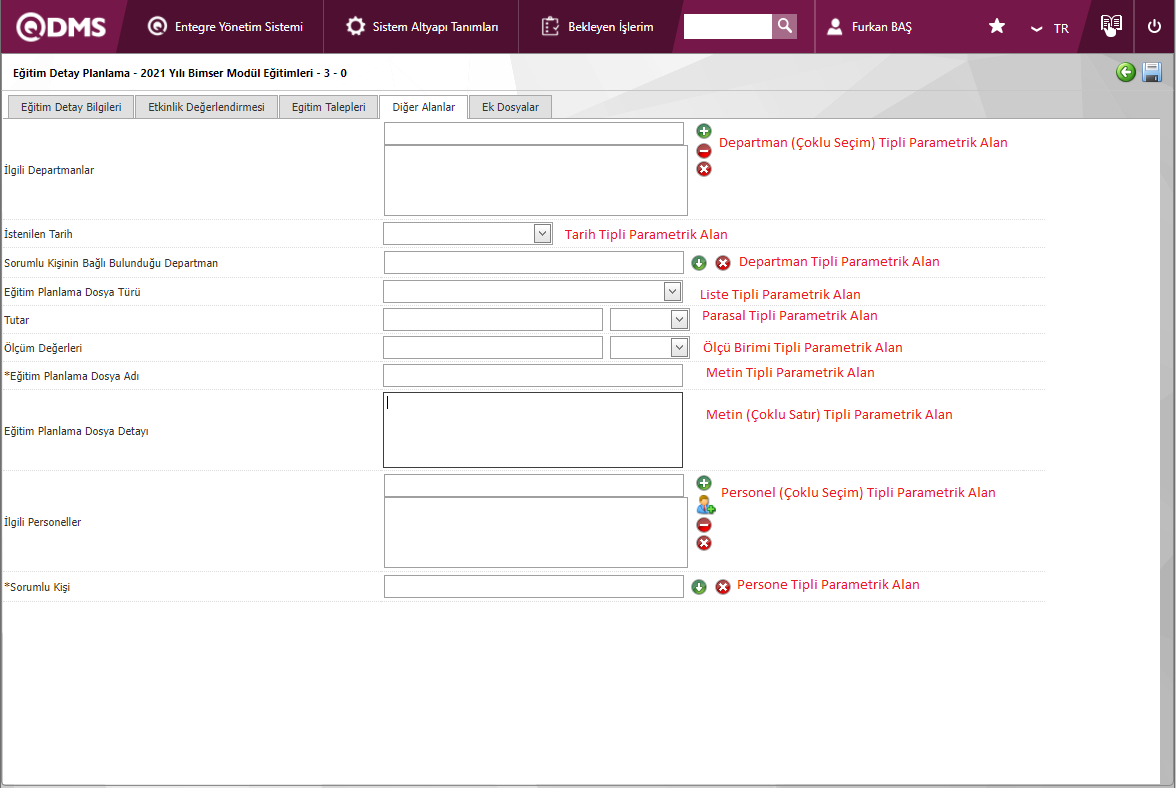Click the Eğitim Planlama Dosya Adı text field
Screen dimensions: 1176x788
532,375
